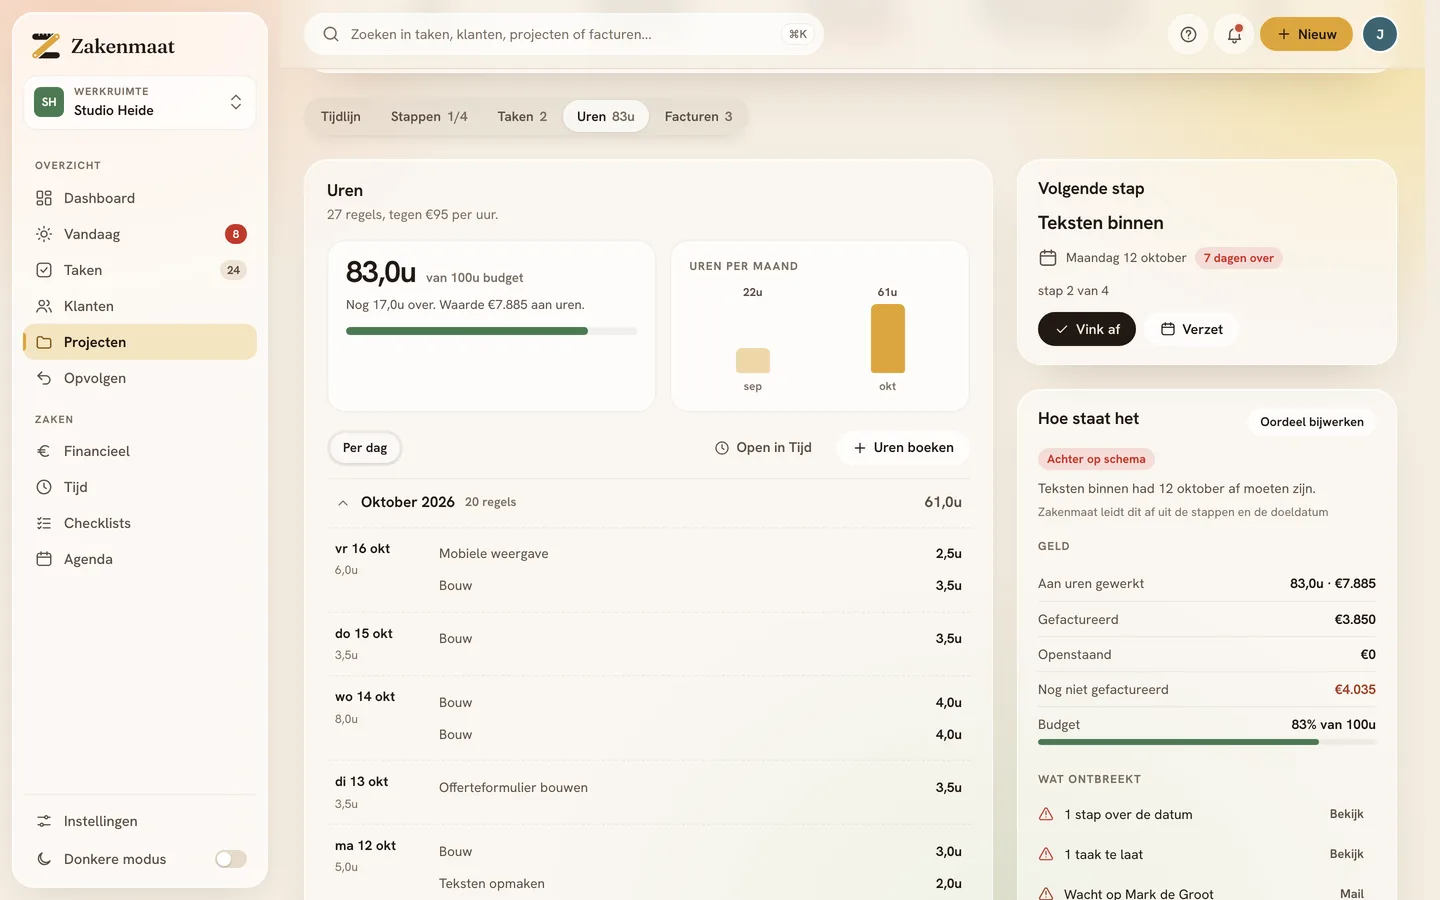Click the Verzet button
The image size is (1440, 900).
[x=1191, y=329]
